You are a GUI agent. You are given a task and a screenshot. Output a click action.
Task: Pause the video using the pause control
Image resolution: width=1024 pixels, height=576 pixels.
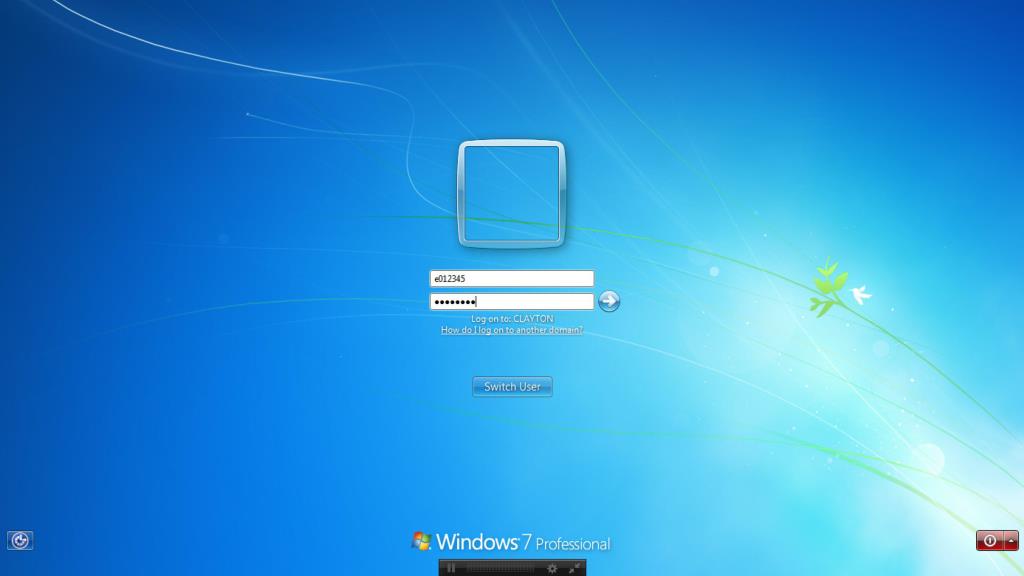[x=451, y=568]
